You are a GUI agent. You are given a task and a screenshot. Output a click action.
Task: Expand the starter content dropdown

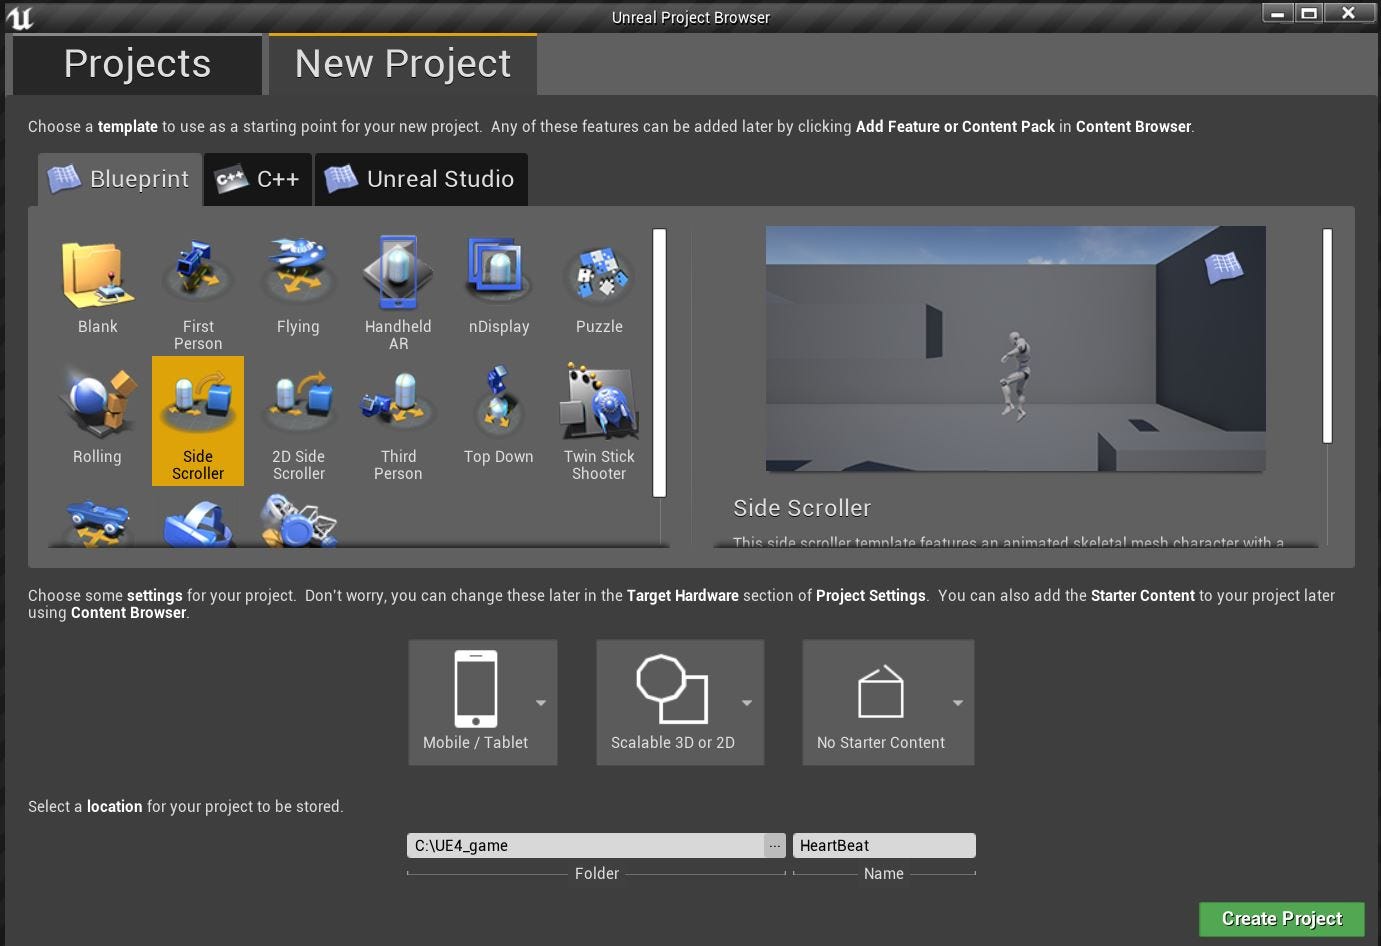[956, 702]
